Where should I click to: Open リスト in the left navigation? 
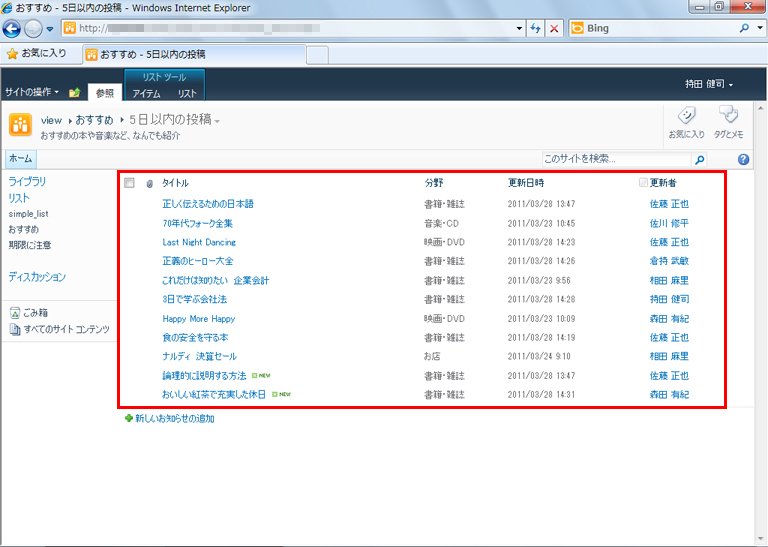(19, 198)
